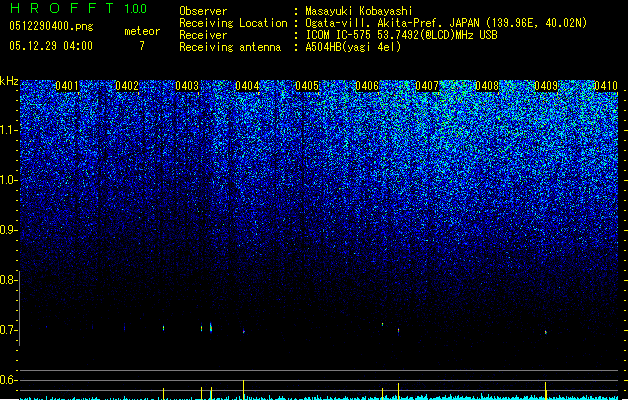Click the version number 1.0.0
This screenshot has width=629, height=400.
(x=135, y=9)
